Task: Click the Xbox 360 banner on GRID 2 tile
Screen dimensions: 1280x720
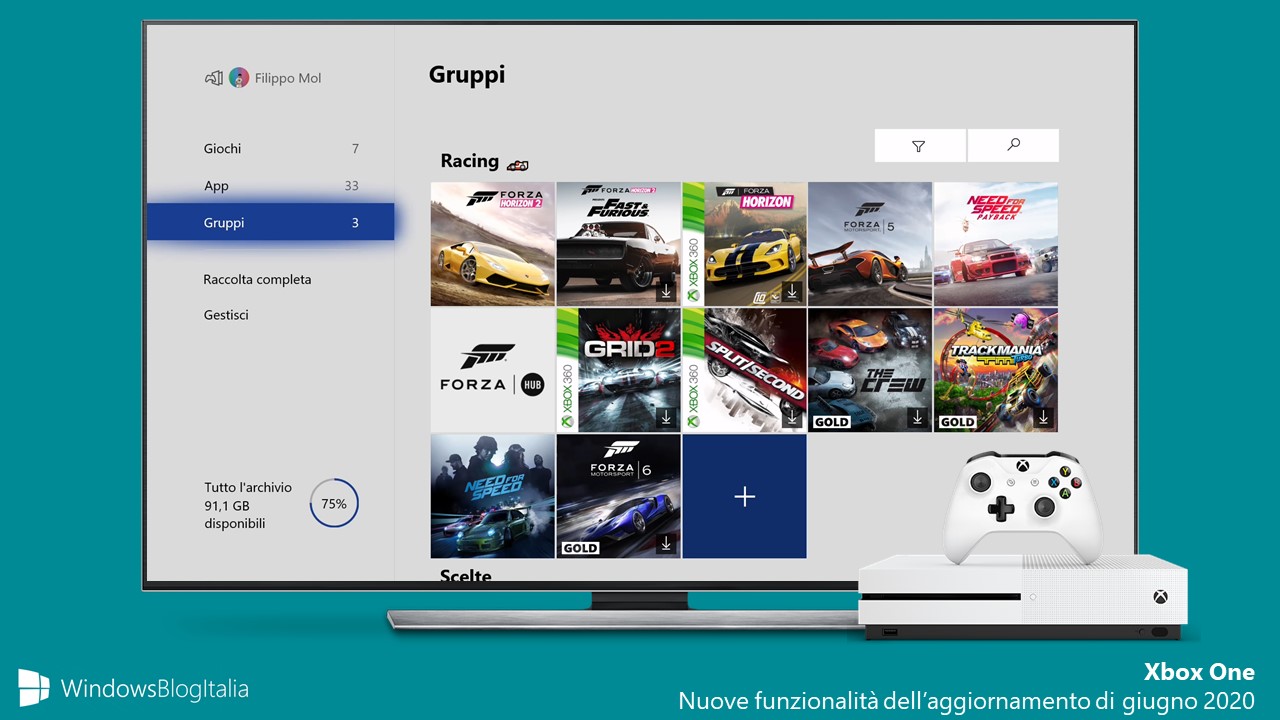Action: pos(567,370)
